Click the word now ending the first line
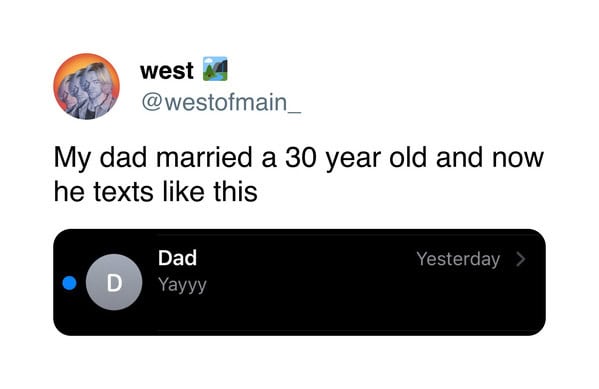Viewport: 599px width, 389px height. [x=518, y=159]
